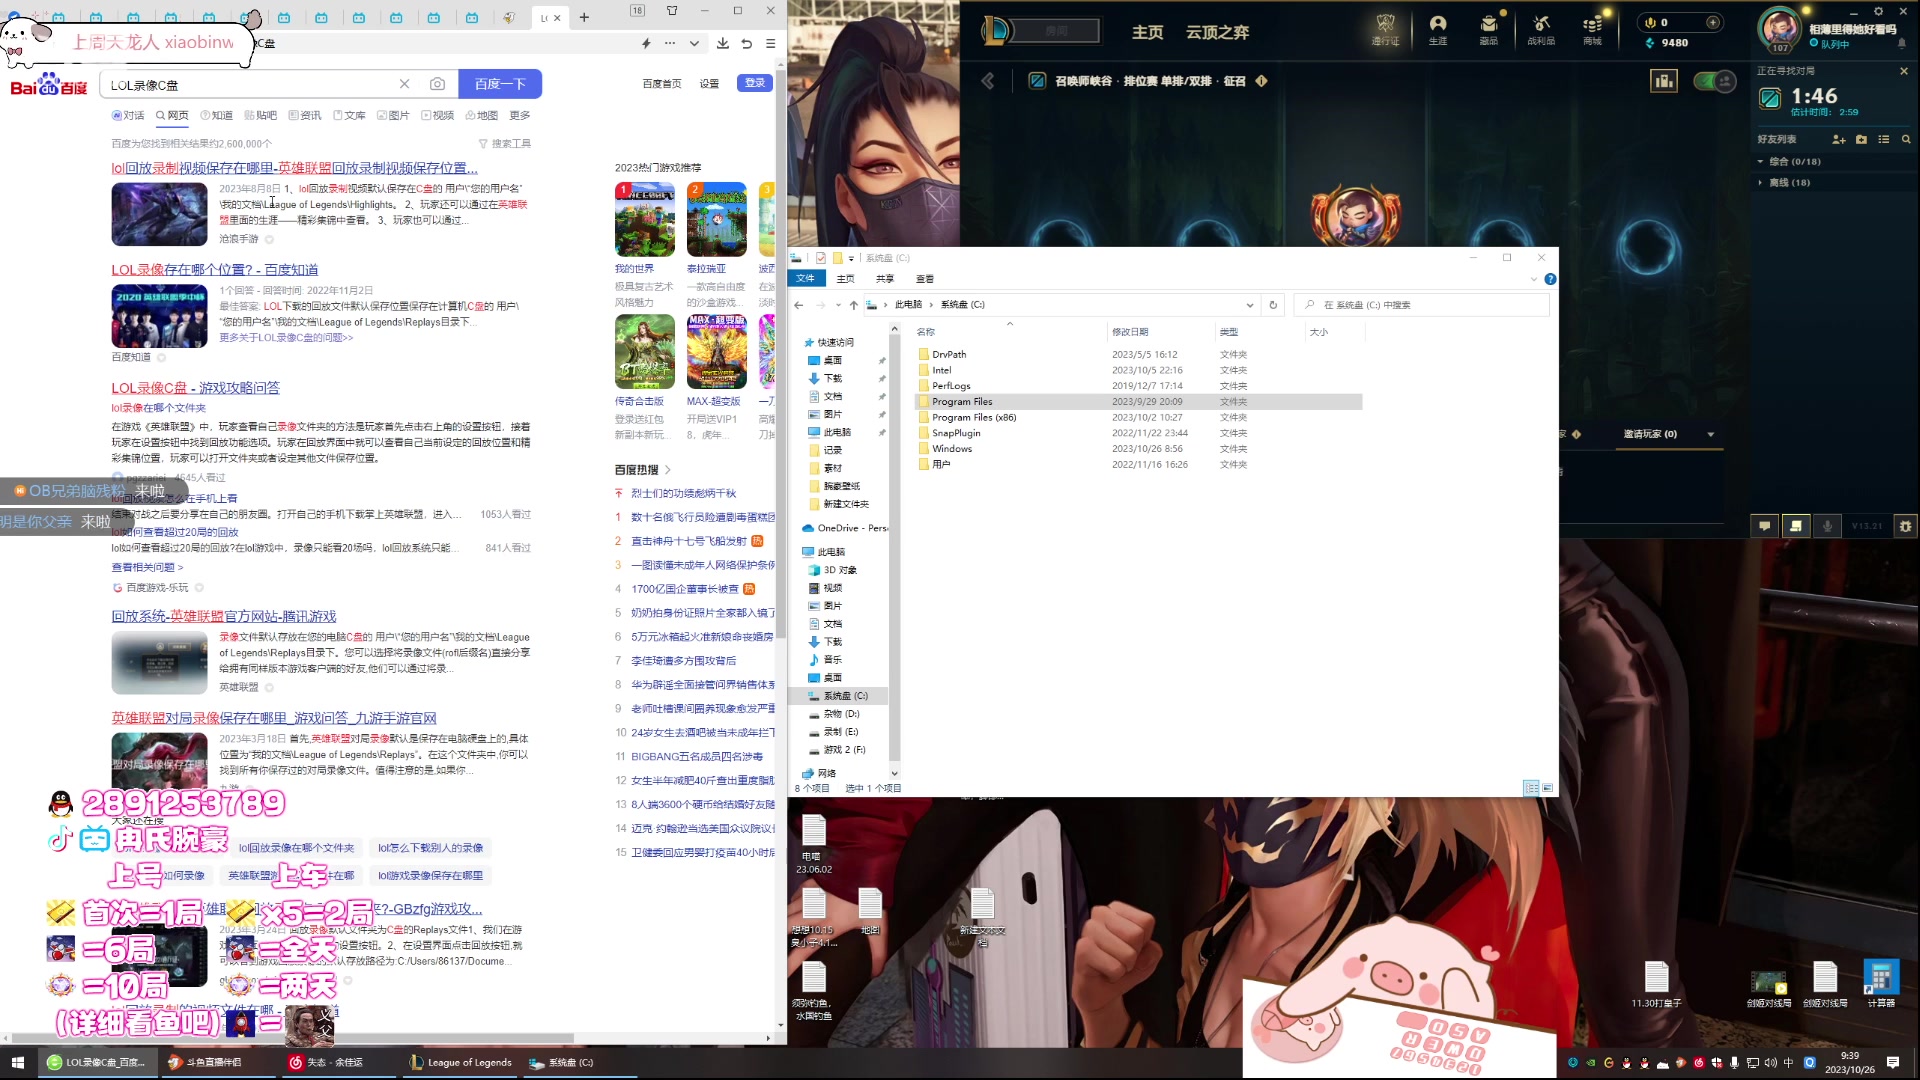
Task: Open the 更多 category menu in Baidu
Action: [520, 115]
